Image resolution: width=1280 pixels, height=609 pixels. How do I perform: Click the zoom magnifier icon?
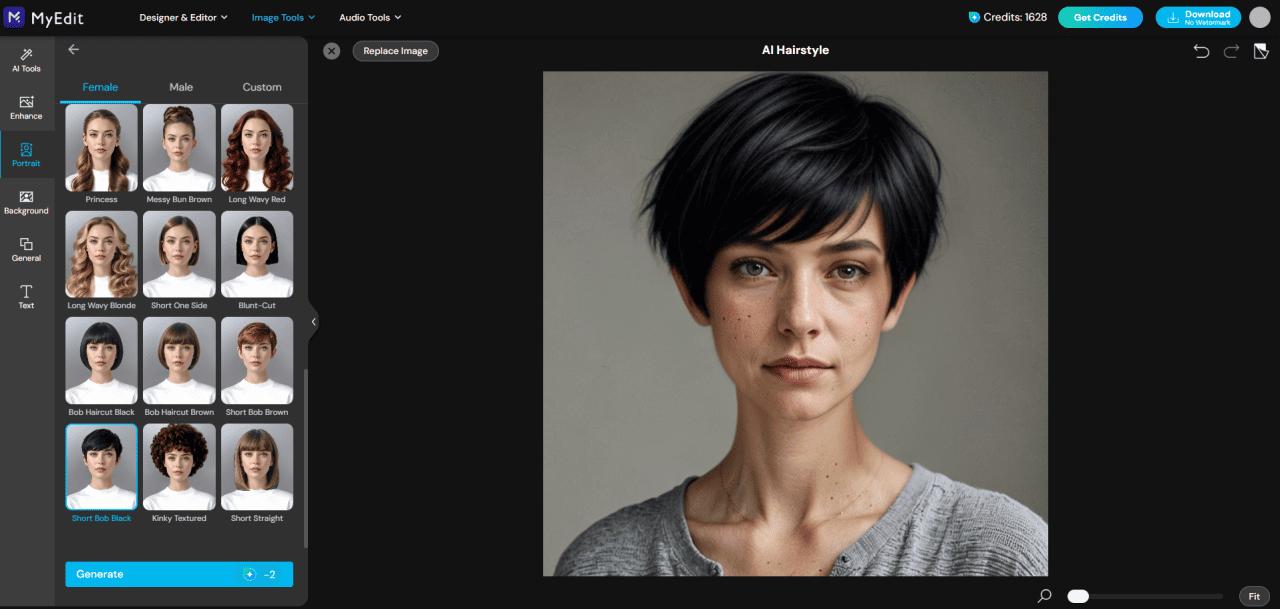point(1043,595)
